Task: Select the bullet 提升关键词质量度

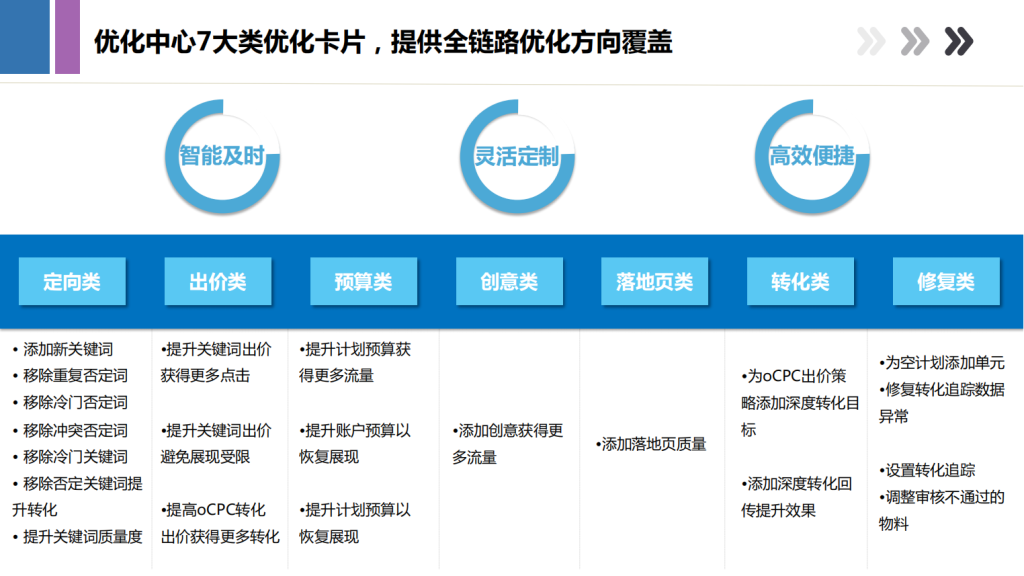Action: [77, 537]
